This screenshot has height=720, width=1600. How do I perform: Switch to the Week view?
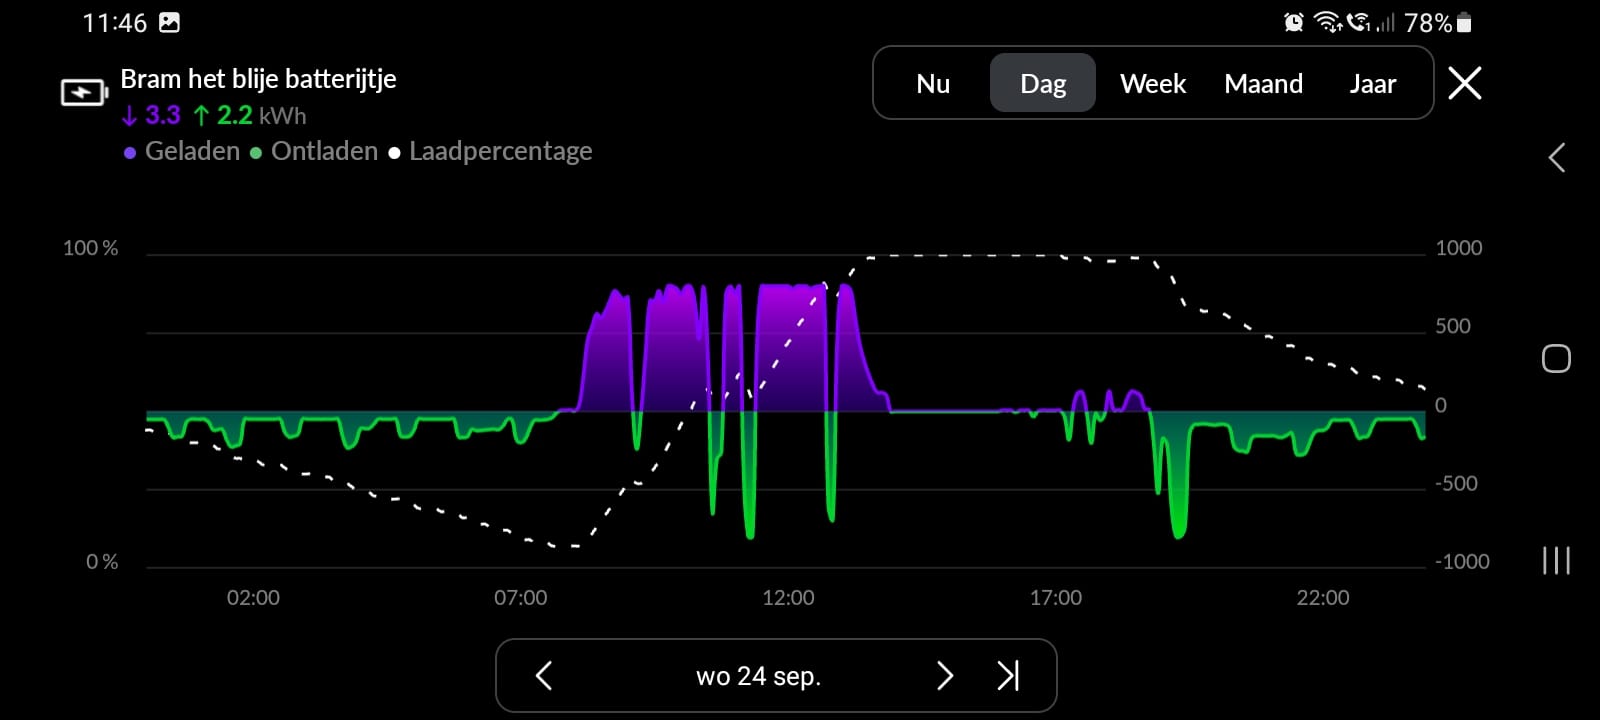click(x=1153, y=84)
